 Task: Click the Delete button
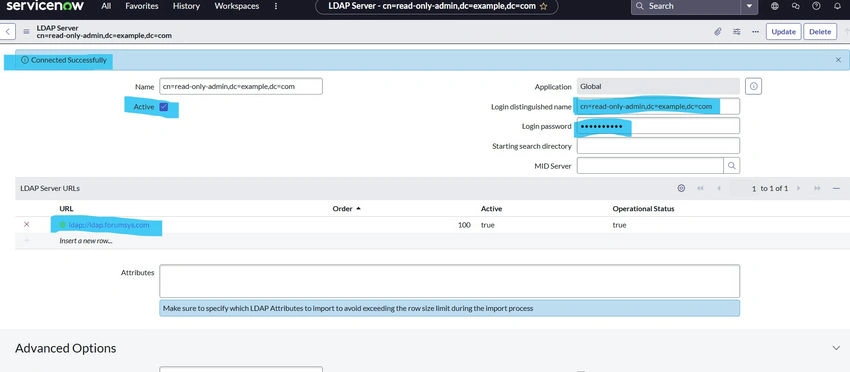tap(820, 31)
